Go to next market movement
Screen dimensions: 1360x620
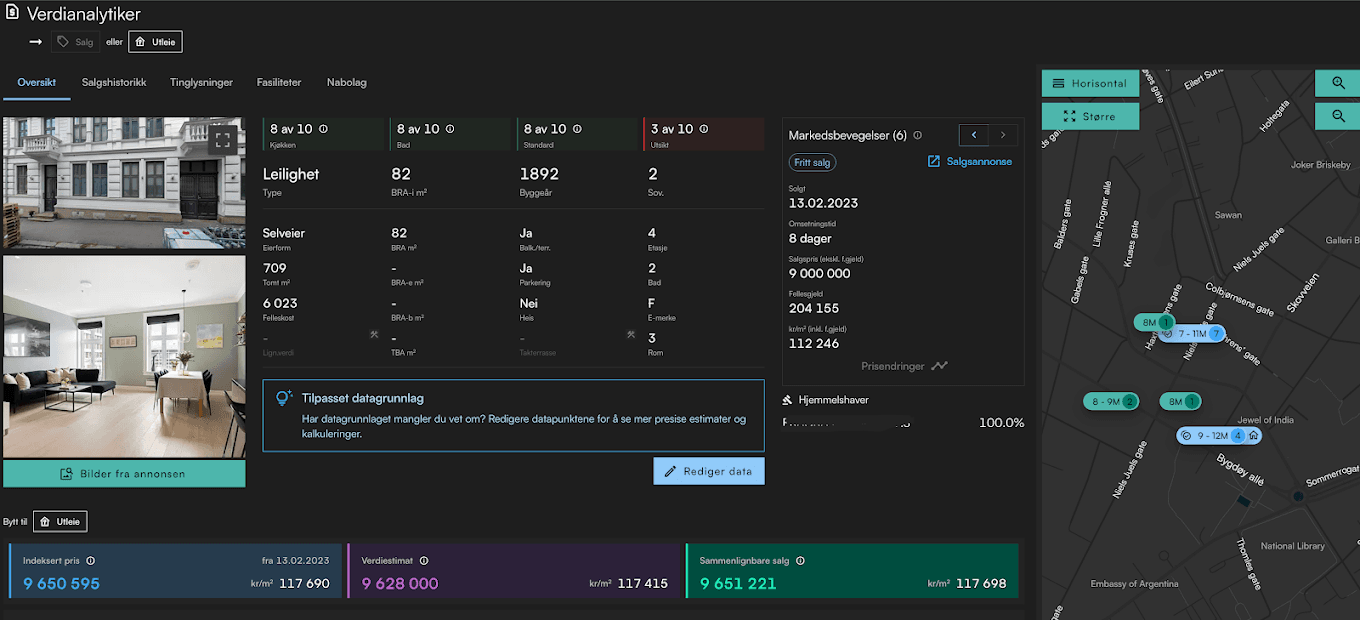pos(1003,135)
